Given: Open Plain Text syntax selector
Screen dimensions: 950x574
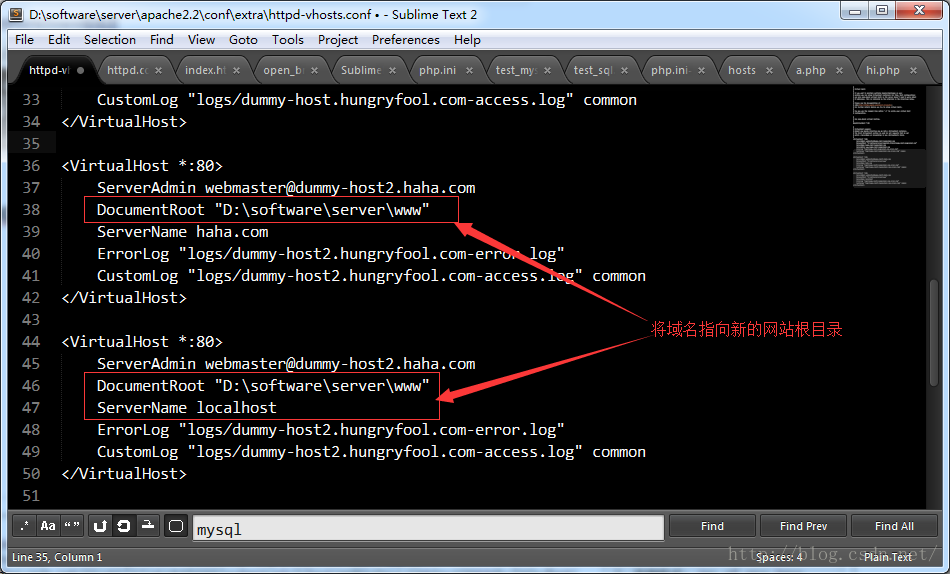Looking at the screenshot, I should (888, 557).
